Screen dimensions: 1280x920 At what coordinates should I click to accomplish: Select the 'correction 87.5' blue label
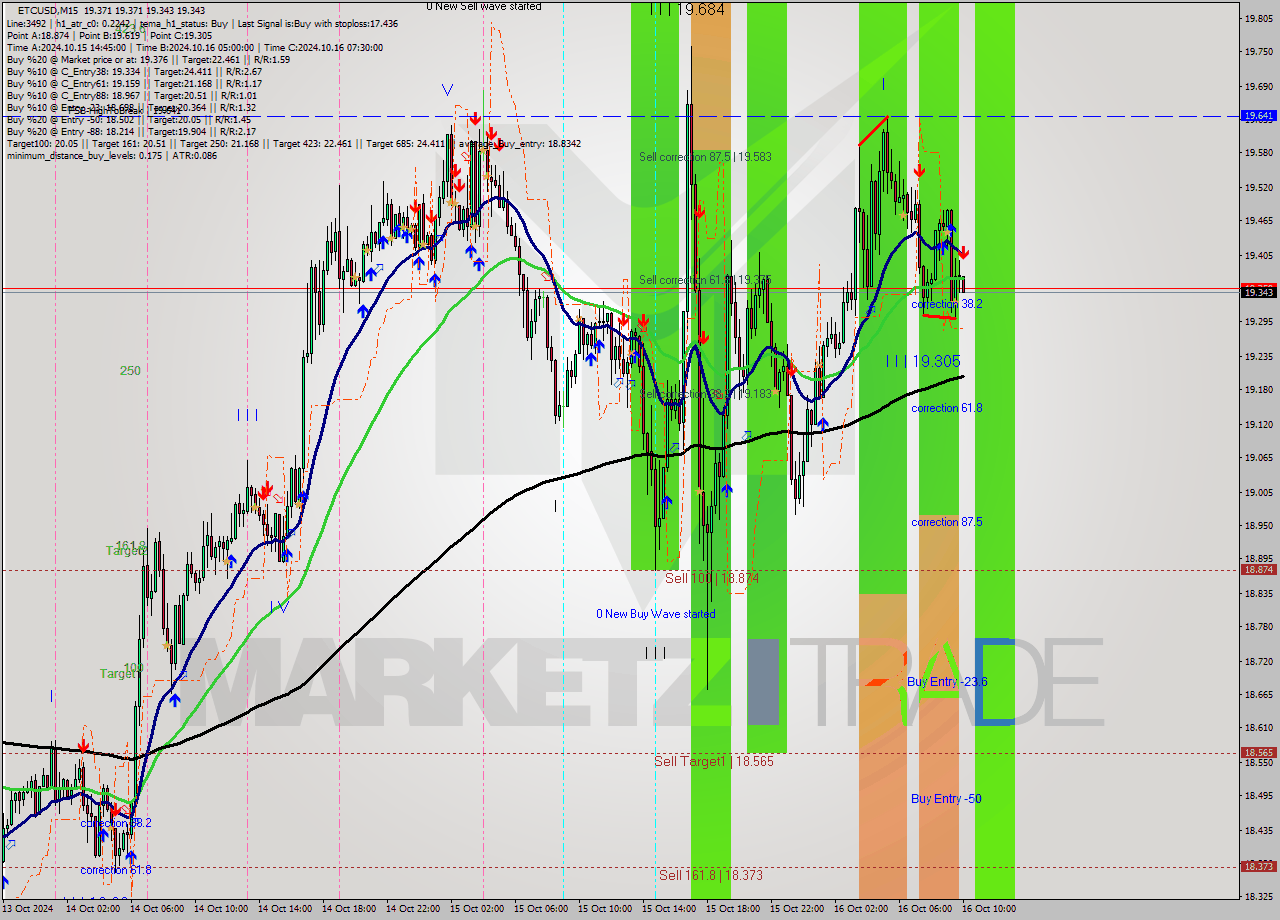(946, 522)
